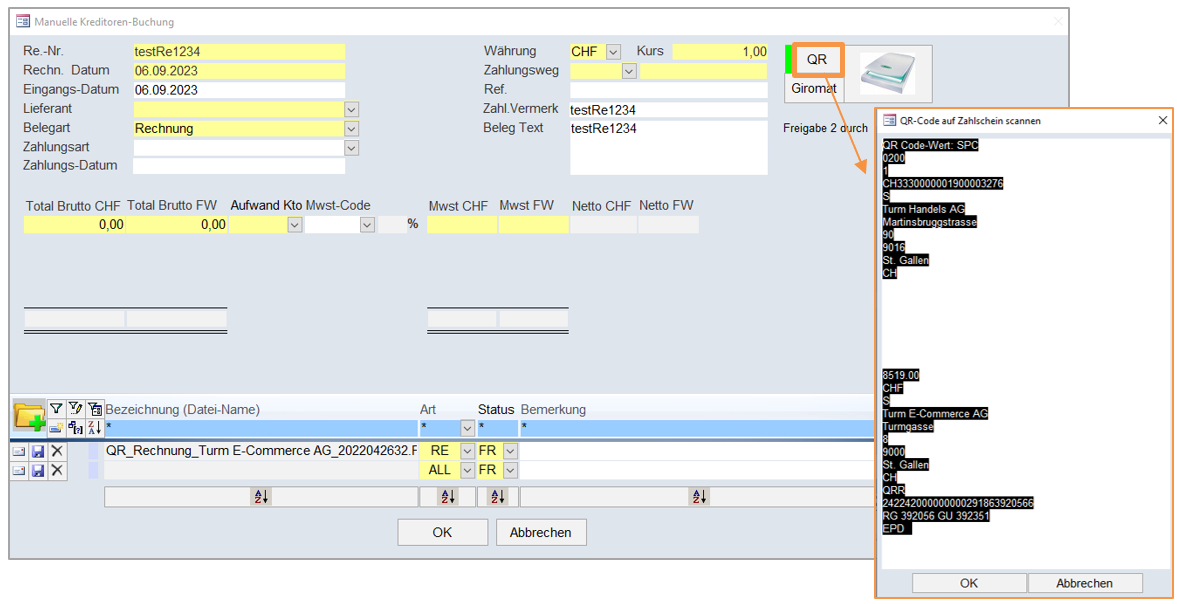
Task: Click the Z-A sort icon in the document toolbar
Action: tap(95, 427)
